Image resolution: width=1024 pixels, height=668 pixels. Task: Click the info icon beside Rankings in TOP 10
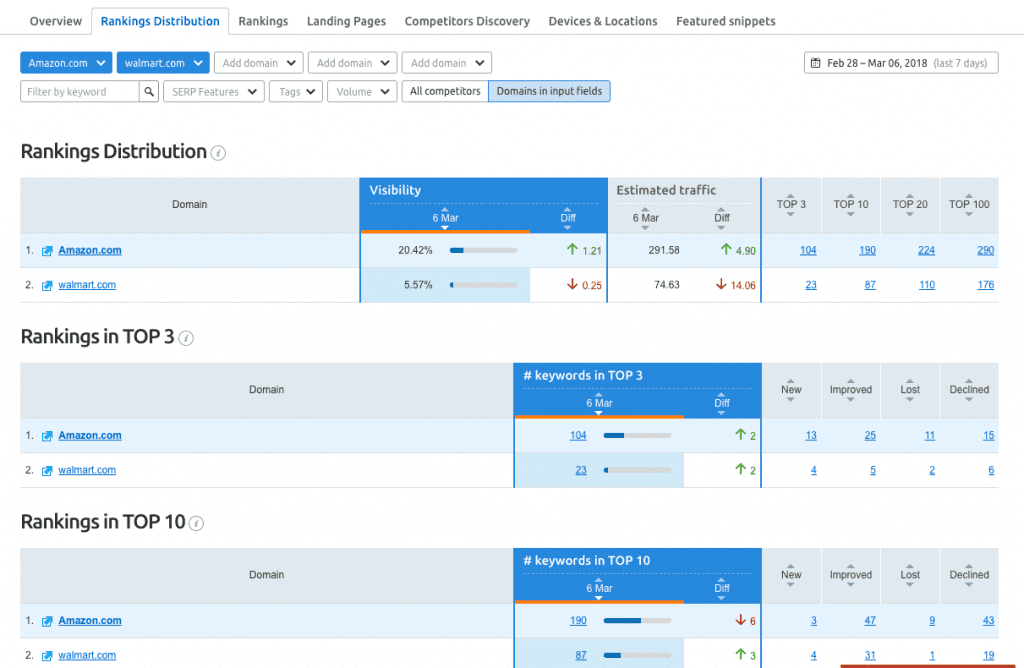click(195, 524)
